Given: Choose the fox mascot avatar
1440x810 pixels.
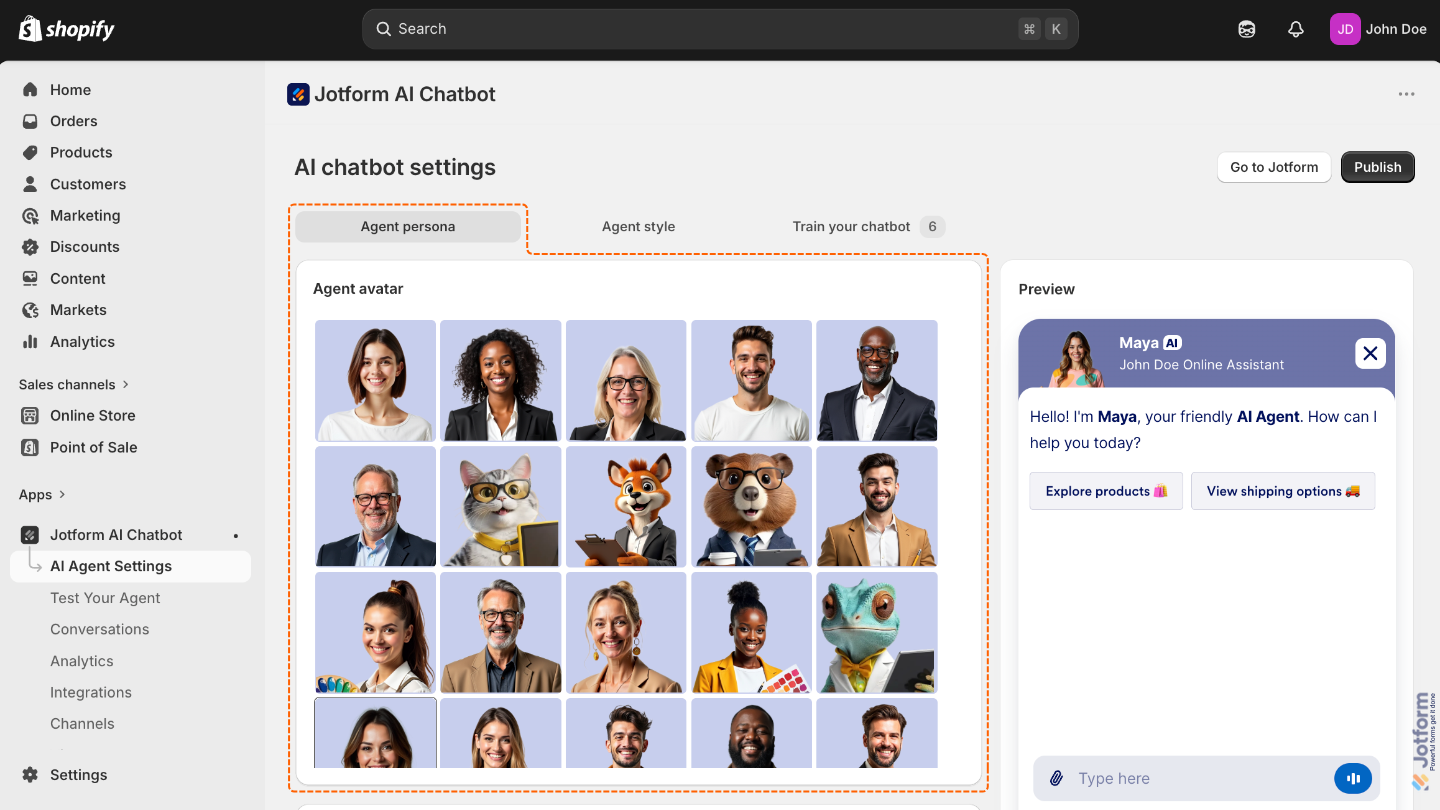Looking at the screenshot, I should tap(625, 506).
